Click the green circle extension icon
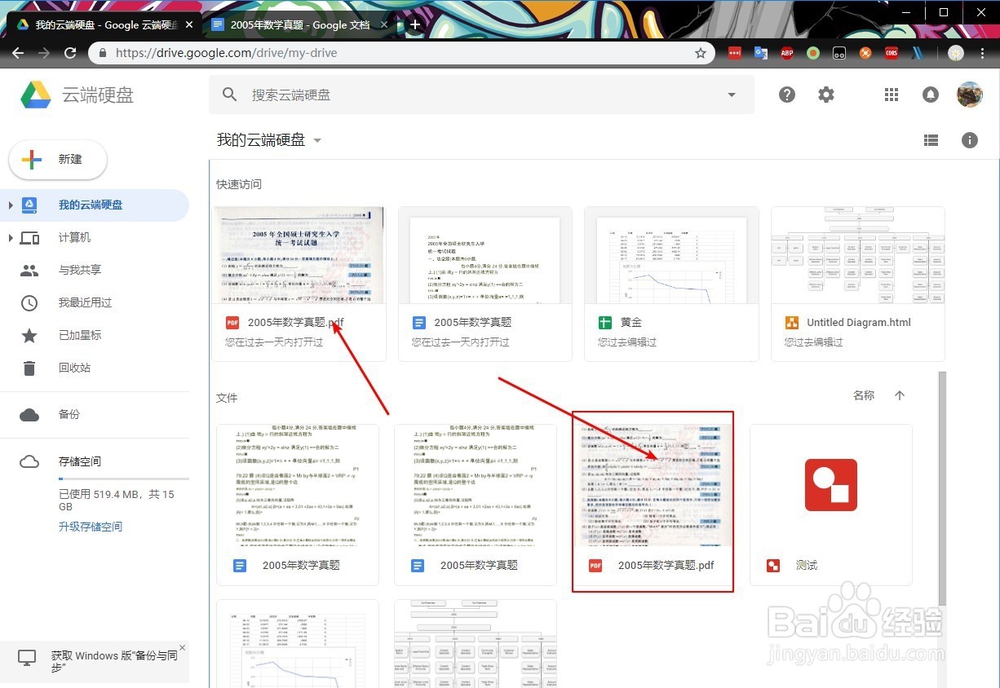The width and height of the screenshot is (1000, 688). coord(813,53)
